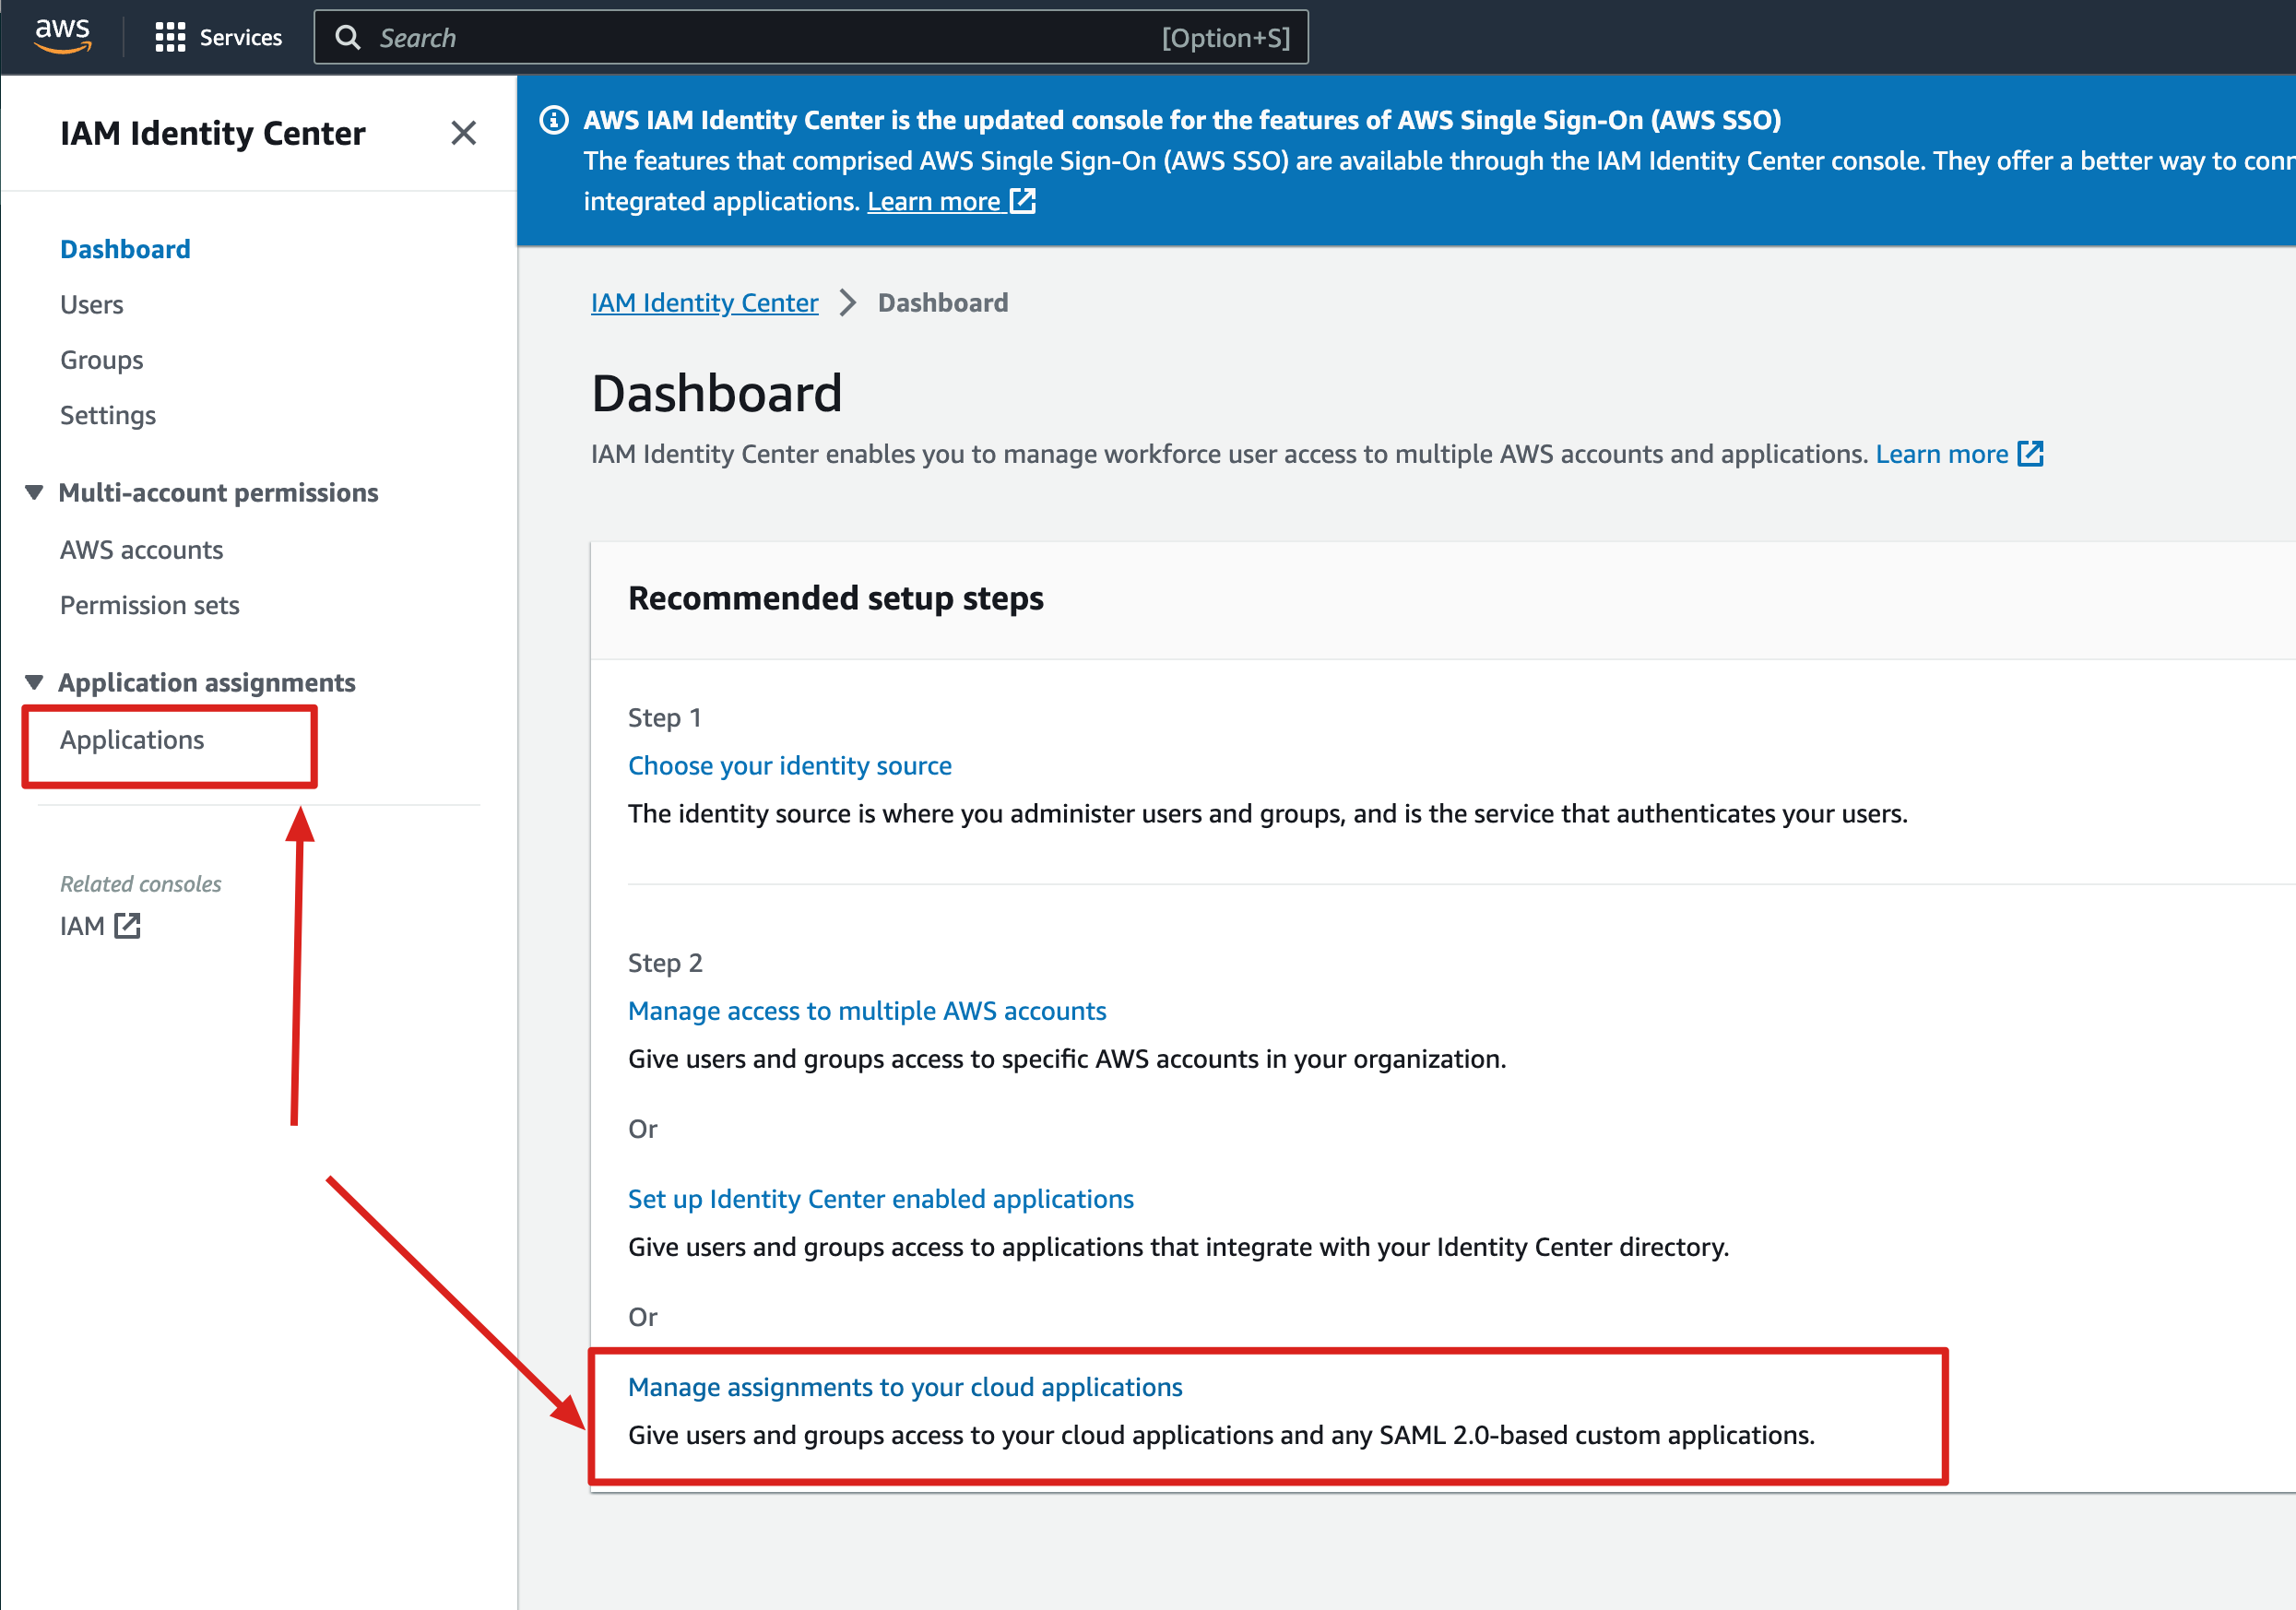Open Users in the sidebar
2296x1610 pixels.
tap(91, 304)
